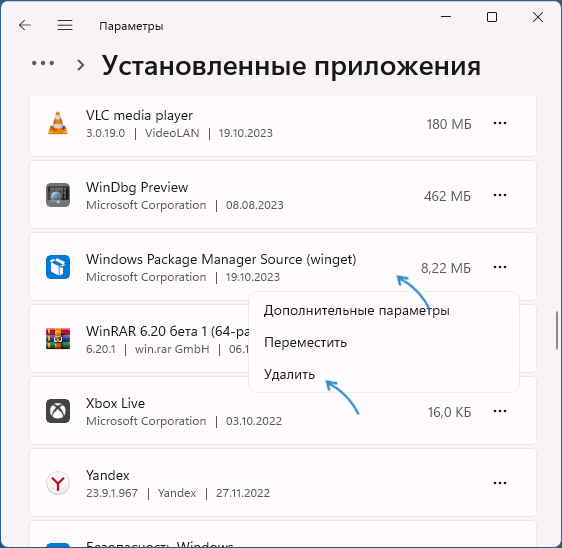The width and height of the screenshot is (562, 548).
Task: Open three-dot menu for Windows Package Manager Source
Action: [500, 267]
